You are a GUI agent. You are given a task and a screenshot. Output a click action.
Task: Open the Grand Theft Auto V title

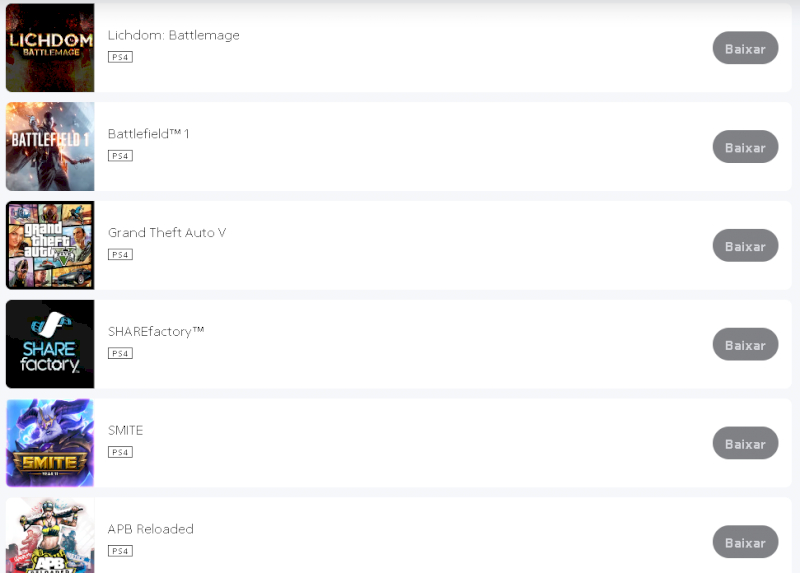click(167, 233)
